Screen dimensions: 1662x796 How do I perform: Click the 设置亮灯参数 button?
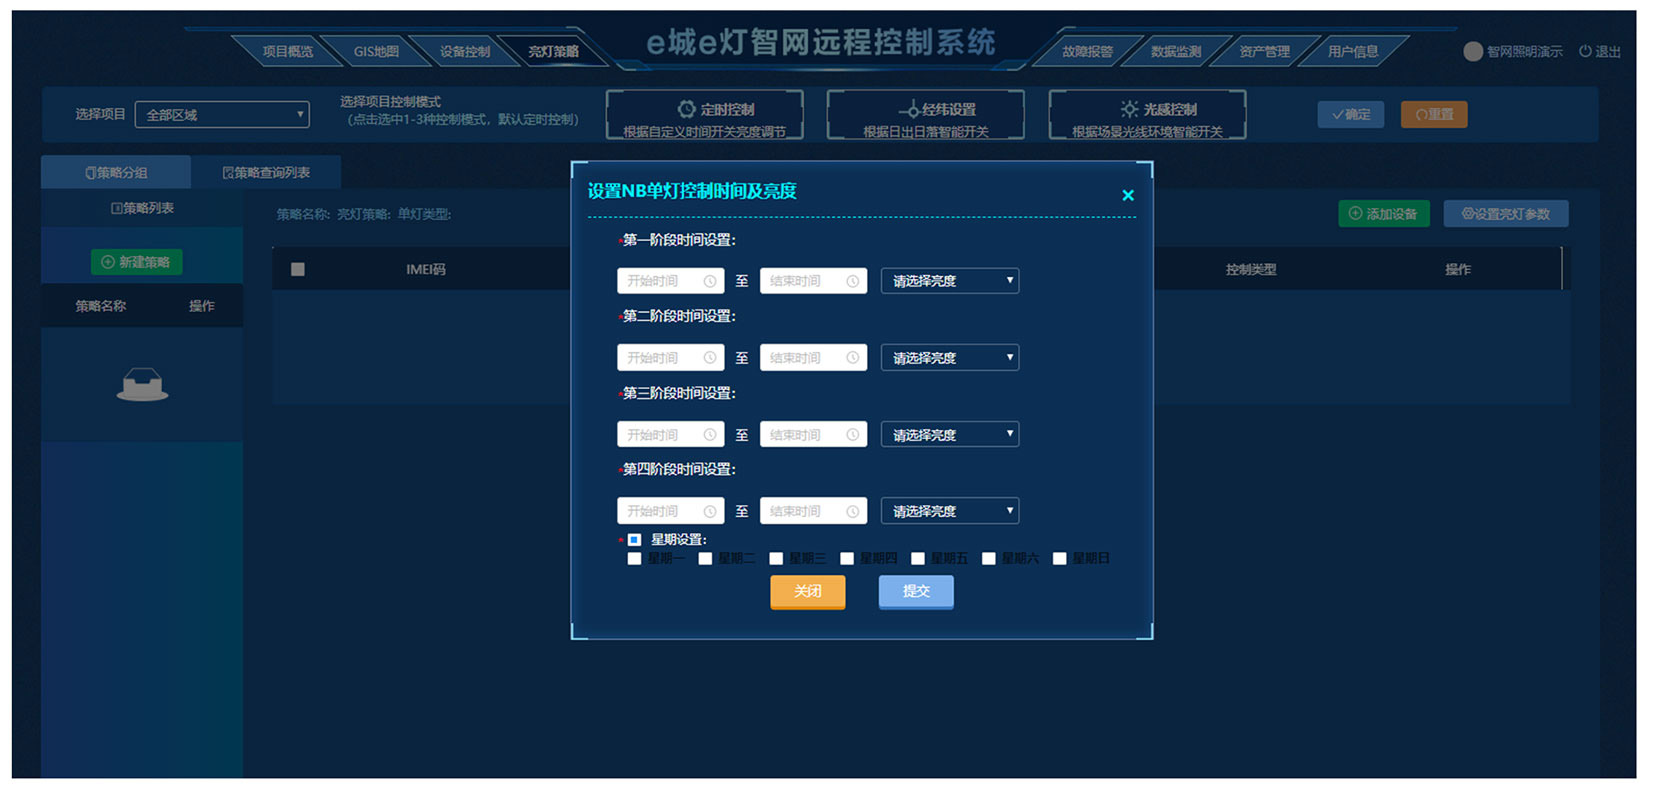click(x=1506, y=214)
